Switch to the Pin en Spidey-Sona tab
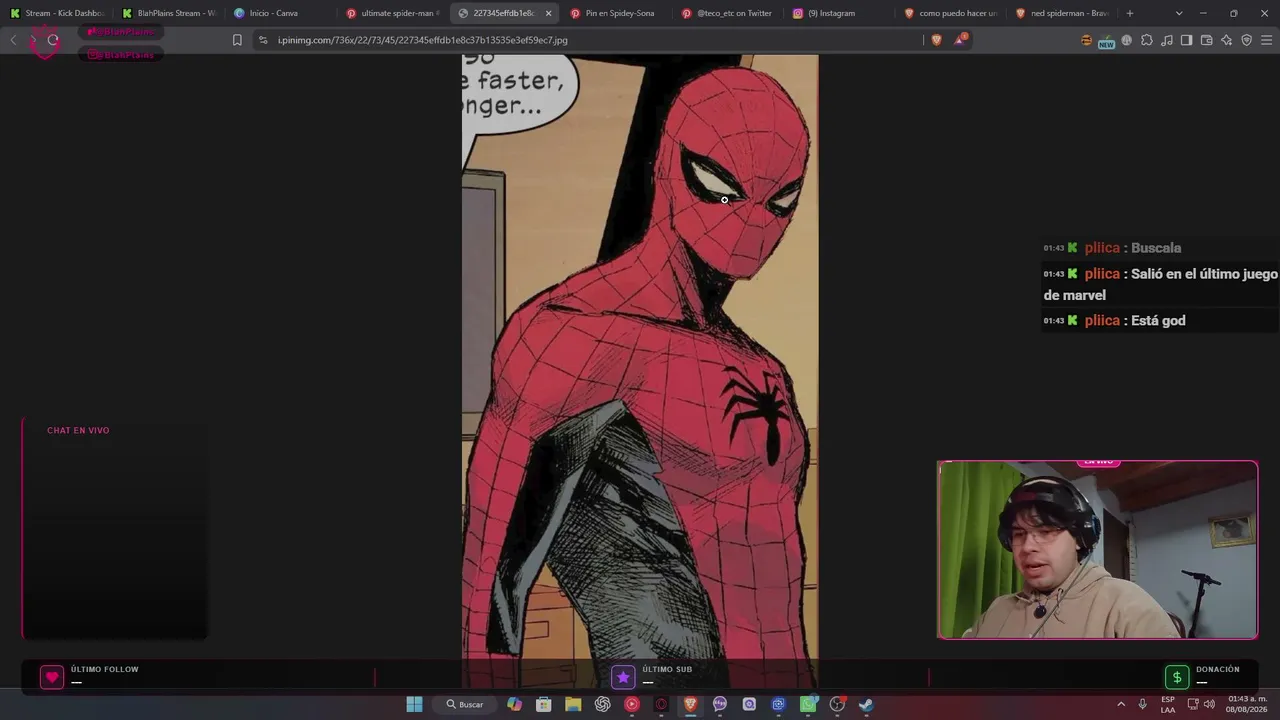1280x720 pixels. point(617,13)
